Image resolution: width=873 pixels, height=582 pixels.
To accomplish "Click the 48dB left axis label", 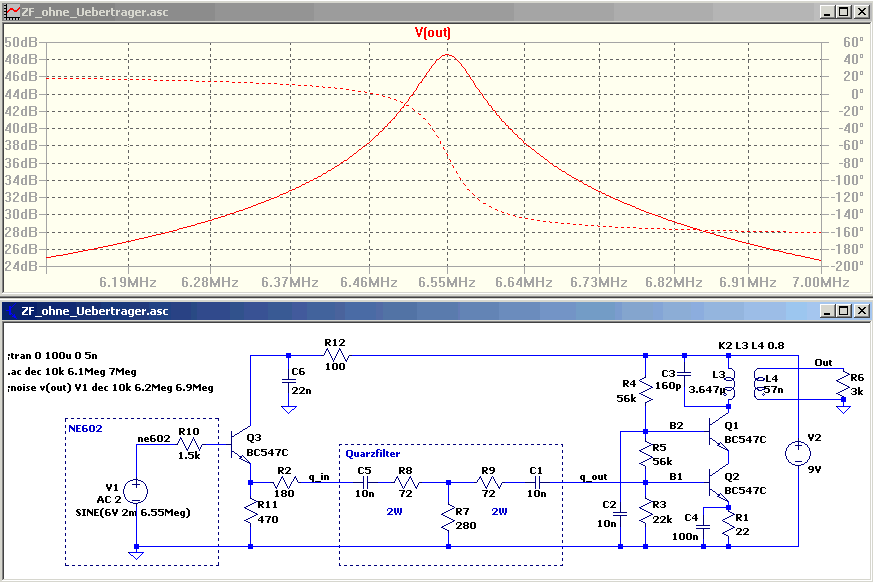I will coord(21,59).
